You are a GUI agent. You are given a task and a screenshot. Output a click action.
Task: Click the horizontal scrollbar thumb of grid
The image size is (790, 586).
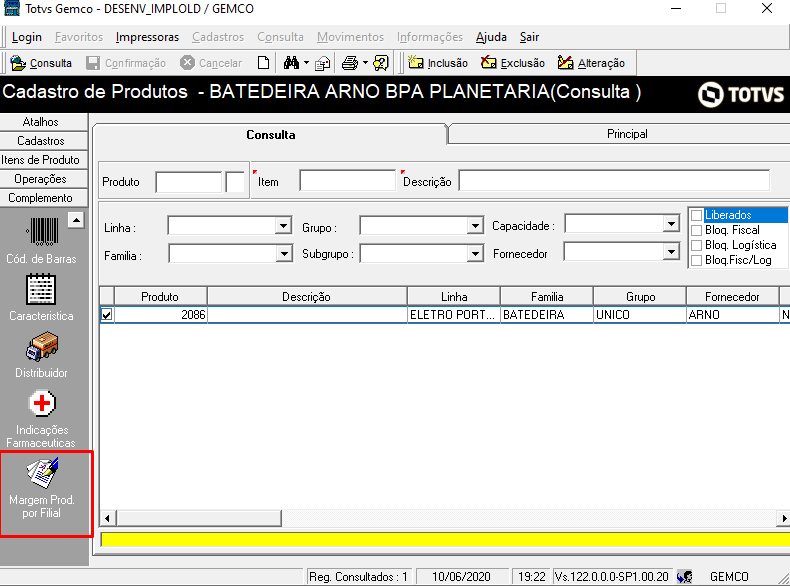coord(199,518)
